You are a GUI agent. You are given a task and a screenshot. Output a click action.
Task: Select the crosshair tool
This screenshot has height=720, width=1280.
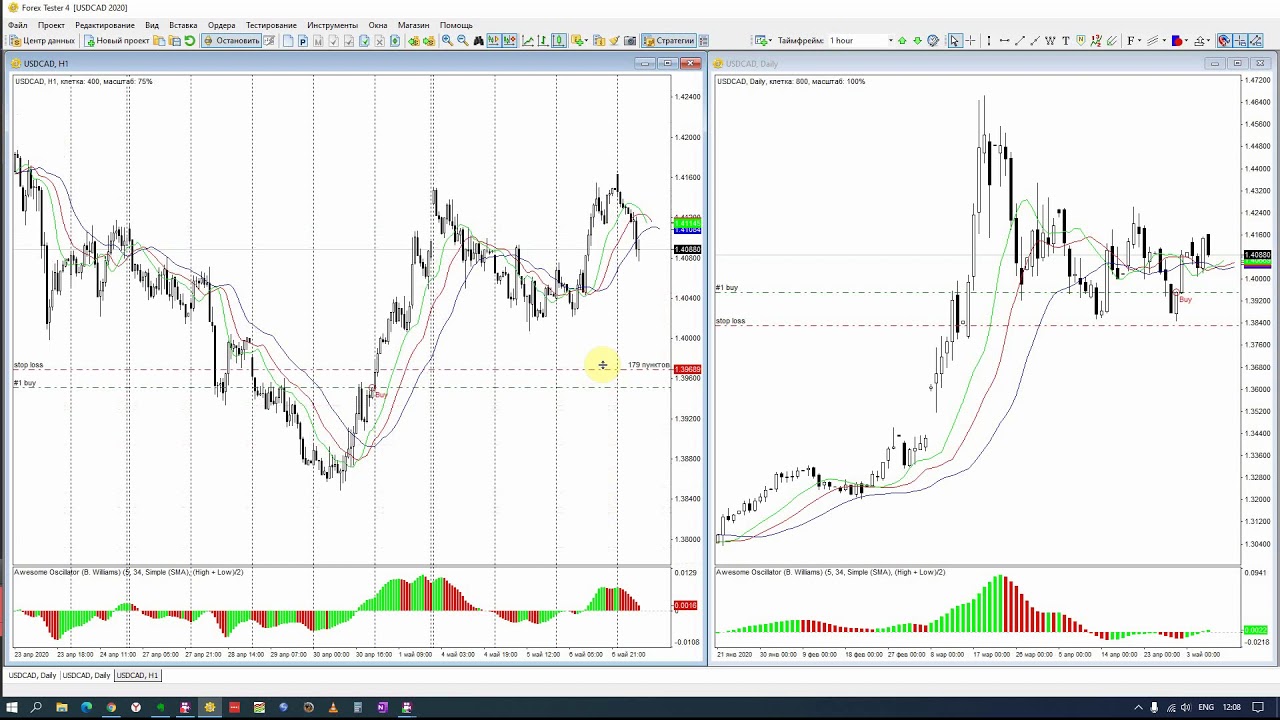point(970,41)
